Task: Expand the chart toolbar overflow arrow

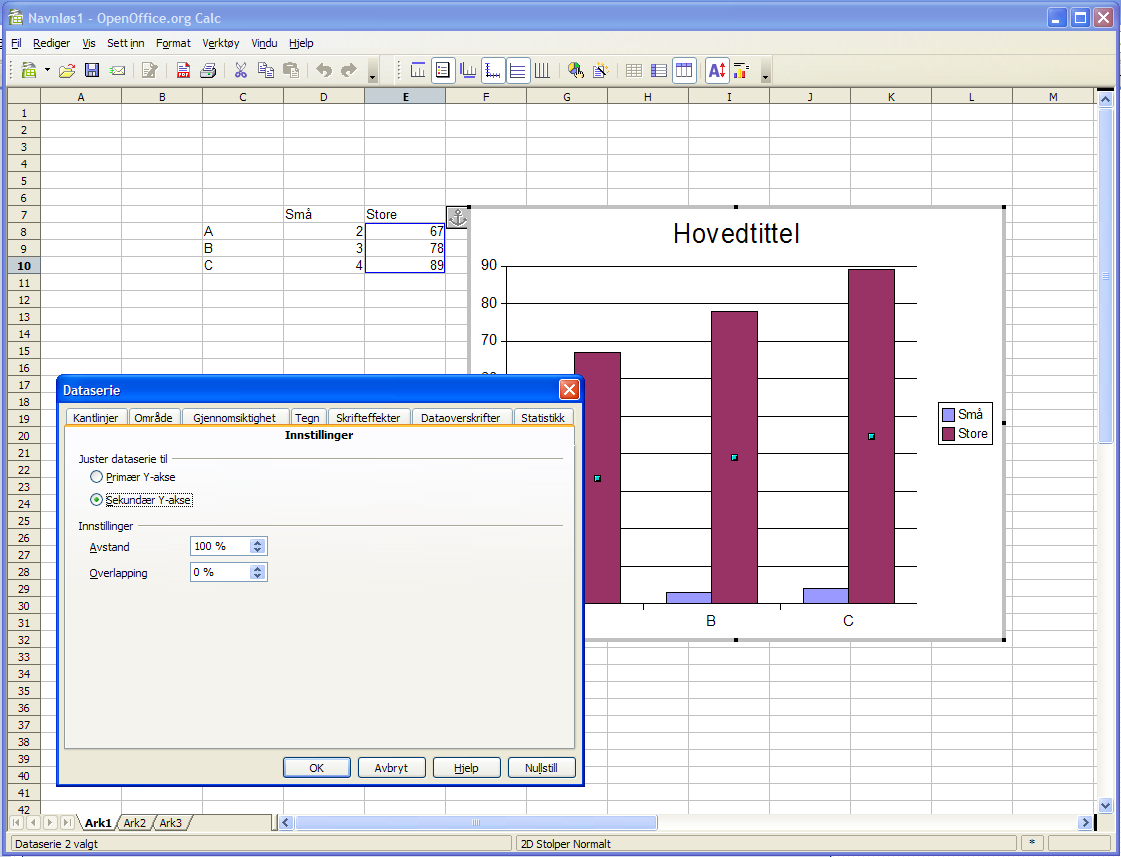Action: coord(766,74)
